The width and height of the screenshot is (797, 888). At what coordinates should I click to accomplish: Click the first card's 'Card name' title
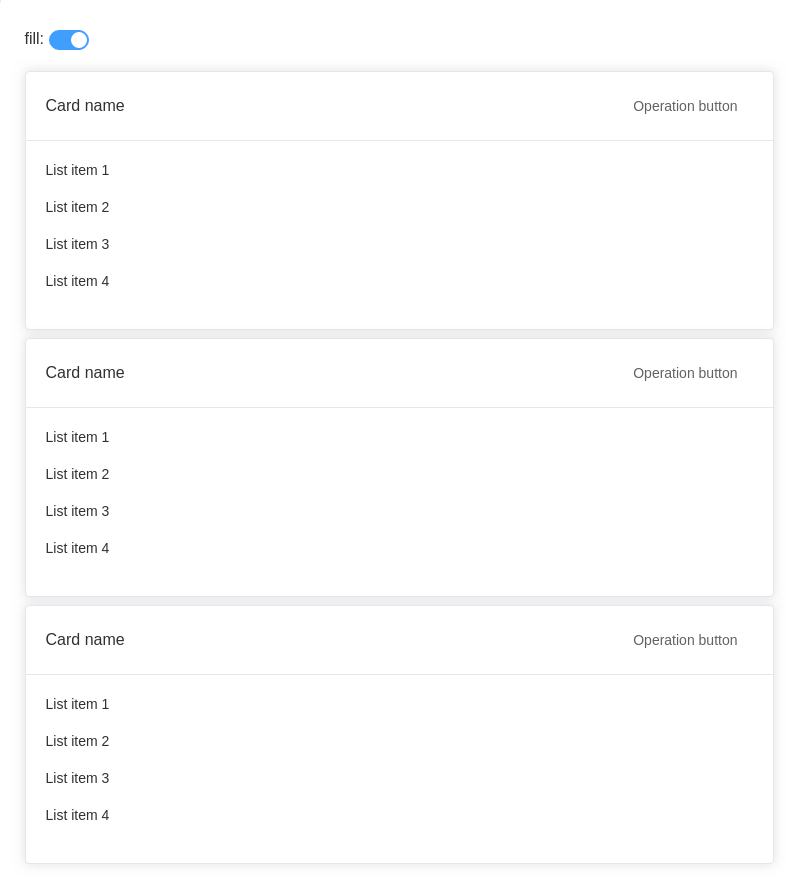[x=85, y=106]
